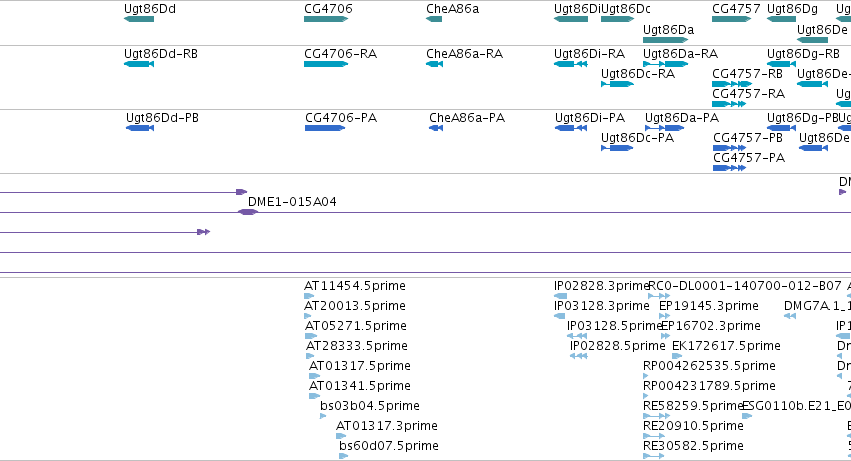This screenshot has width=851, height=461.
Task: Select the DME1-015A04 purple feature glyph
Action: point(248,212)
